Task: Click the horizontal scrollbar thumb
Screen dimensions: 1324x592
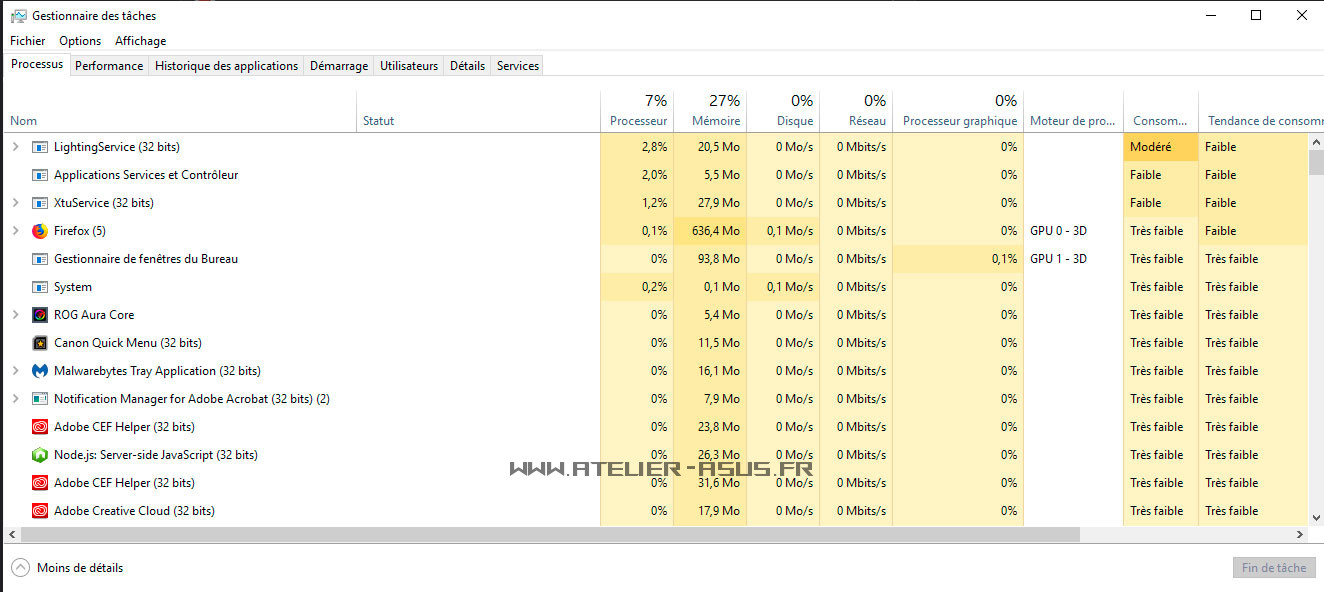Action: [549, 535]
